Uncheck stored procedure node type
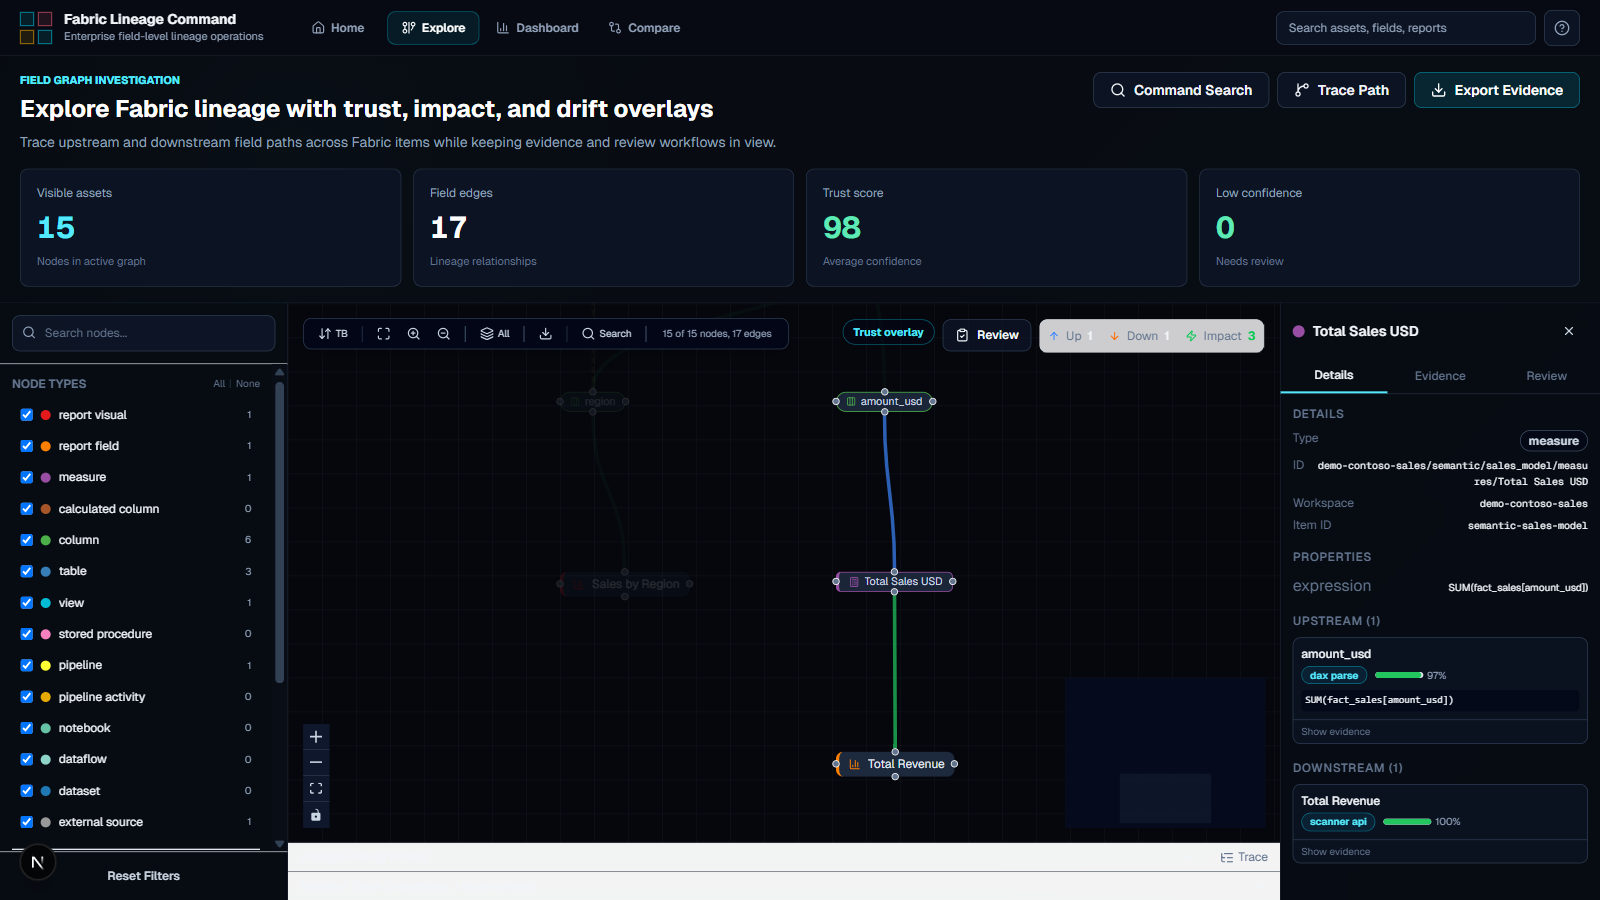The height and width of the screenshot is (900, 1600). pyautogui.click(x=27, y=634)
